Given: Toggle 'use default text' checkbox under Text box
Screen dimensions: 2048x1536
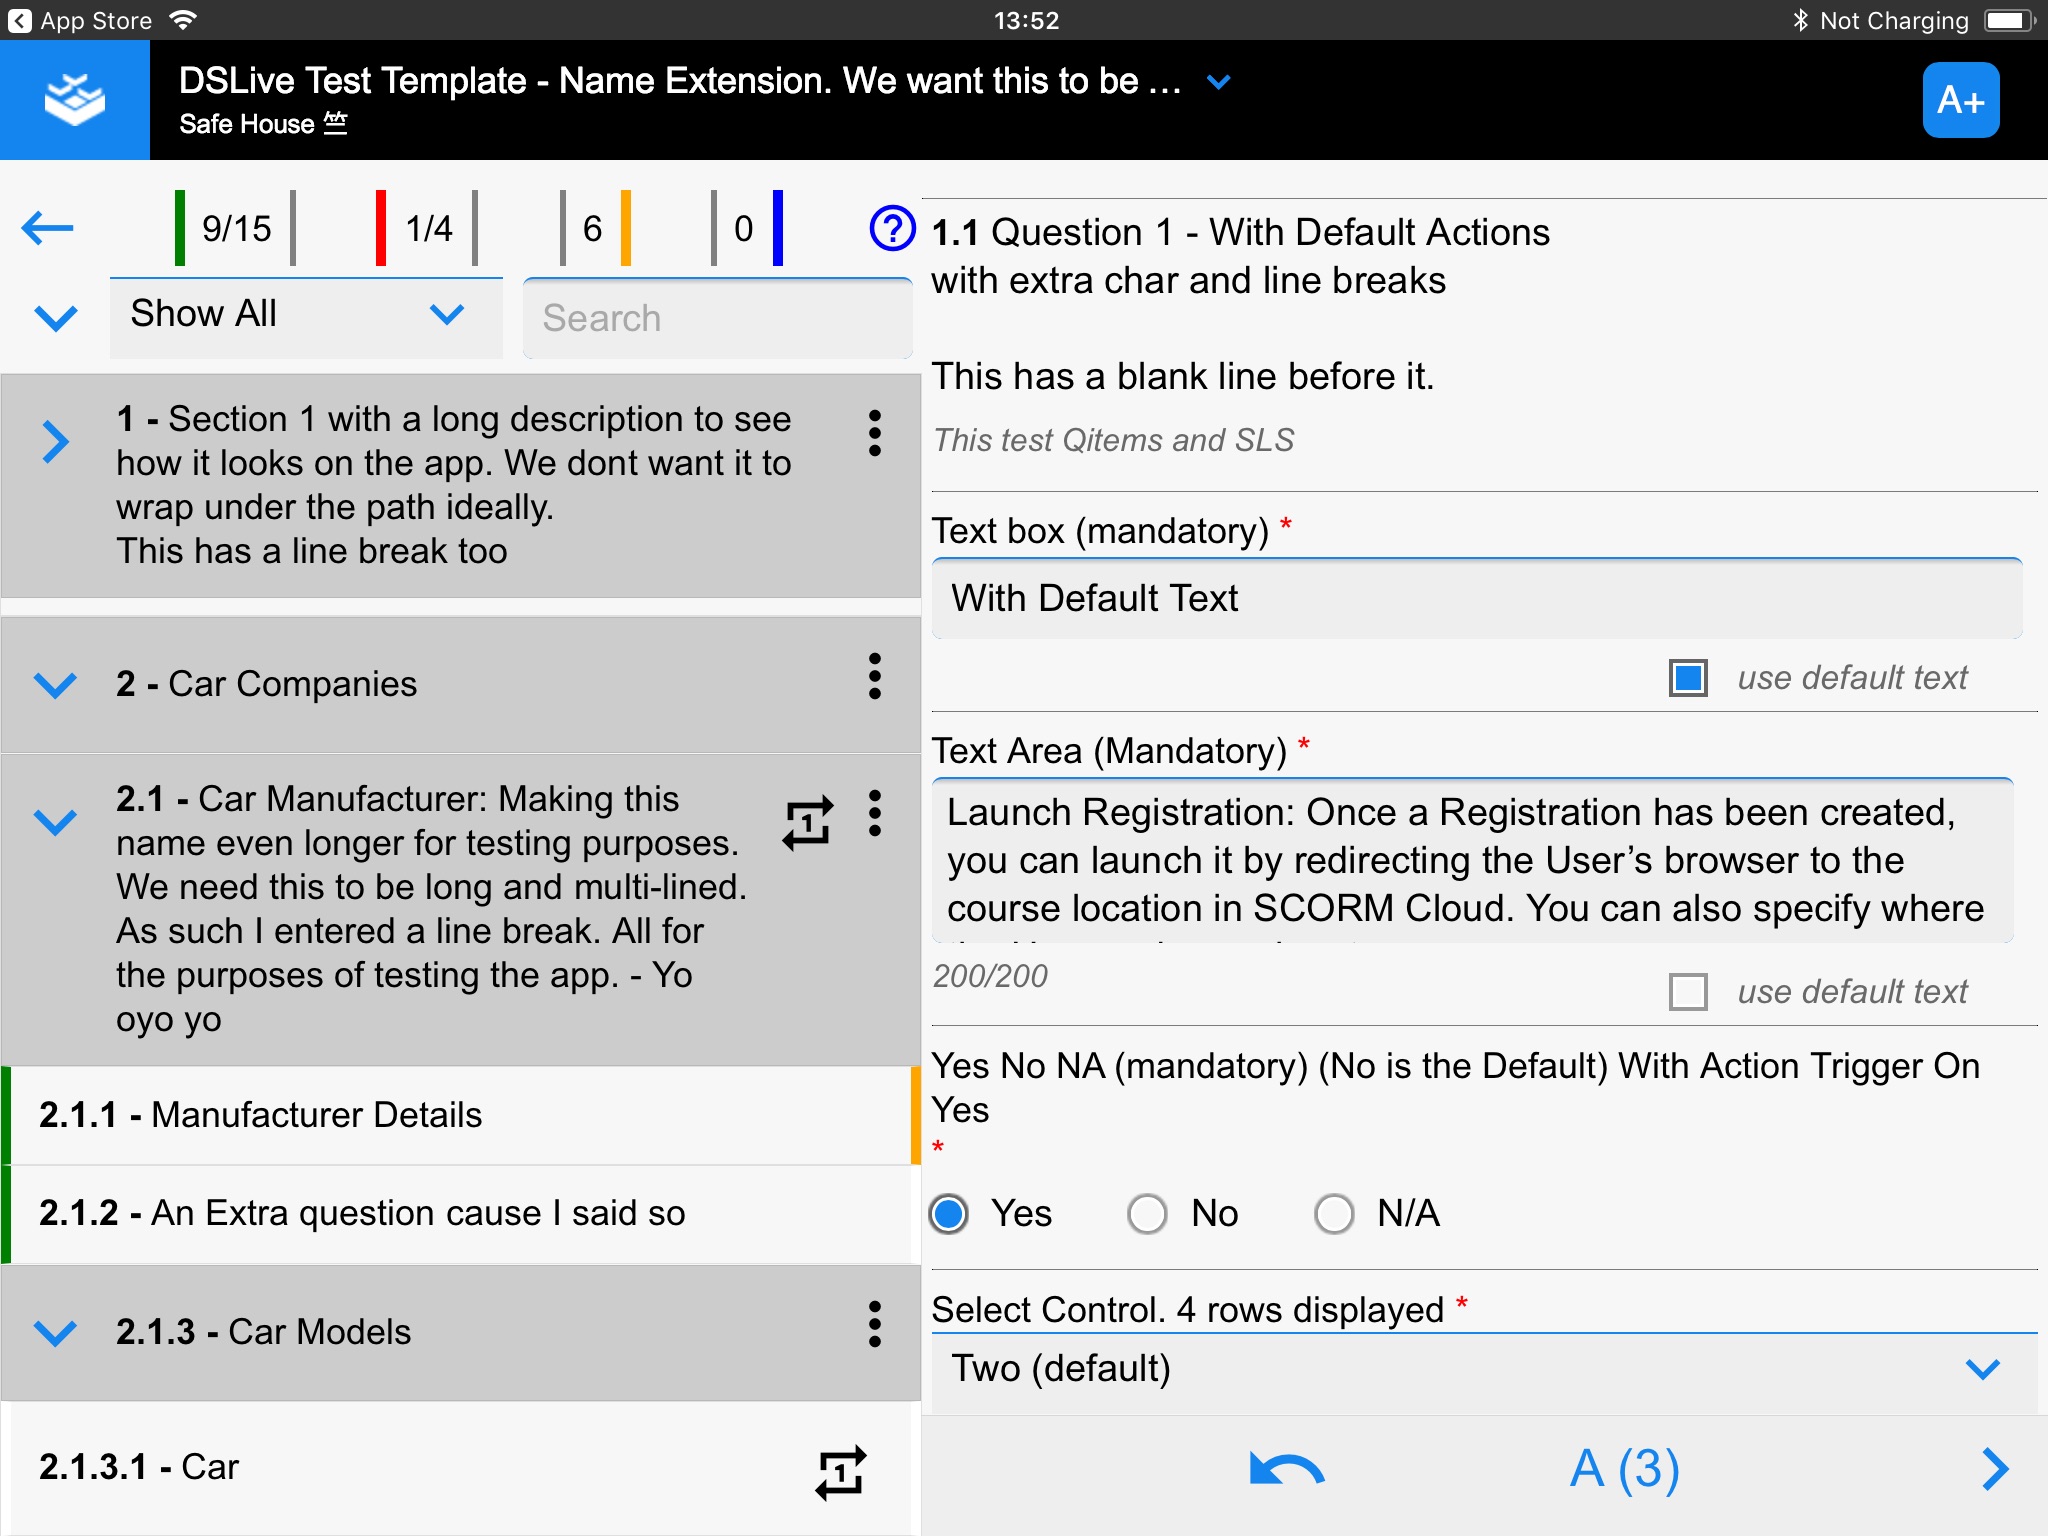Looking at the screenshot, I should pyautogui.click(x=1688, y=678).
